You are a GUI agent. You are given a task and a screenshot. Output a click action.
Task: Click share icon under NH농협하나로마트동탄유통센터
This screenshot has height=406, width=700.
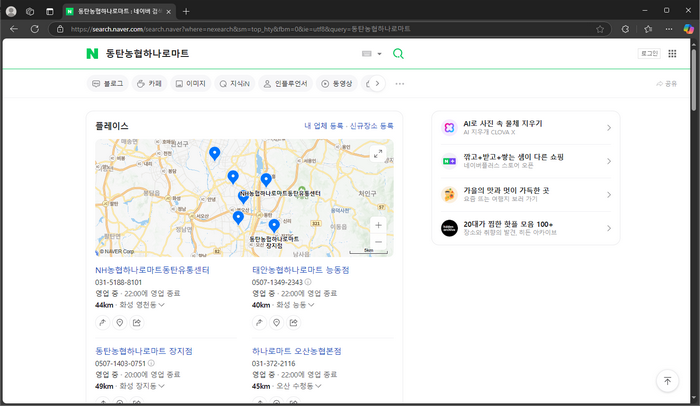pos(137,322)
